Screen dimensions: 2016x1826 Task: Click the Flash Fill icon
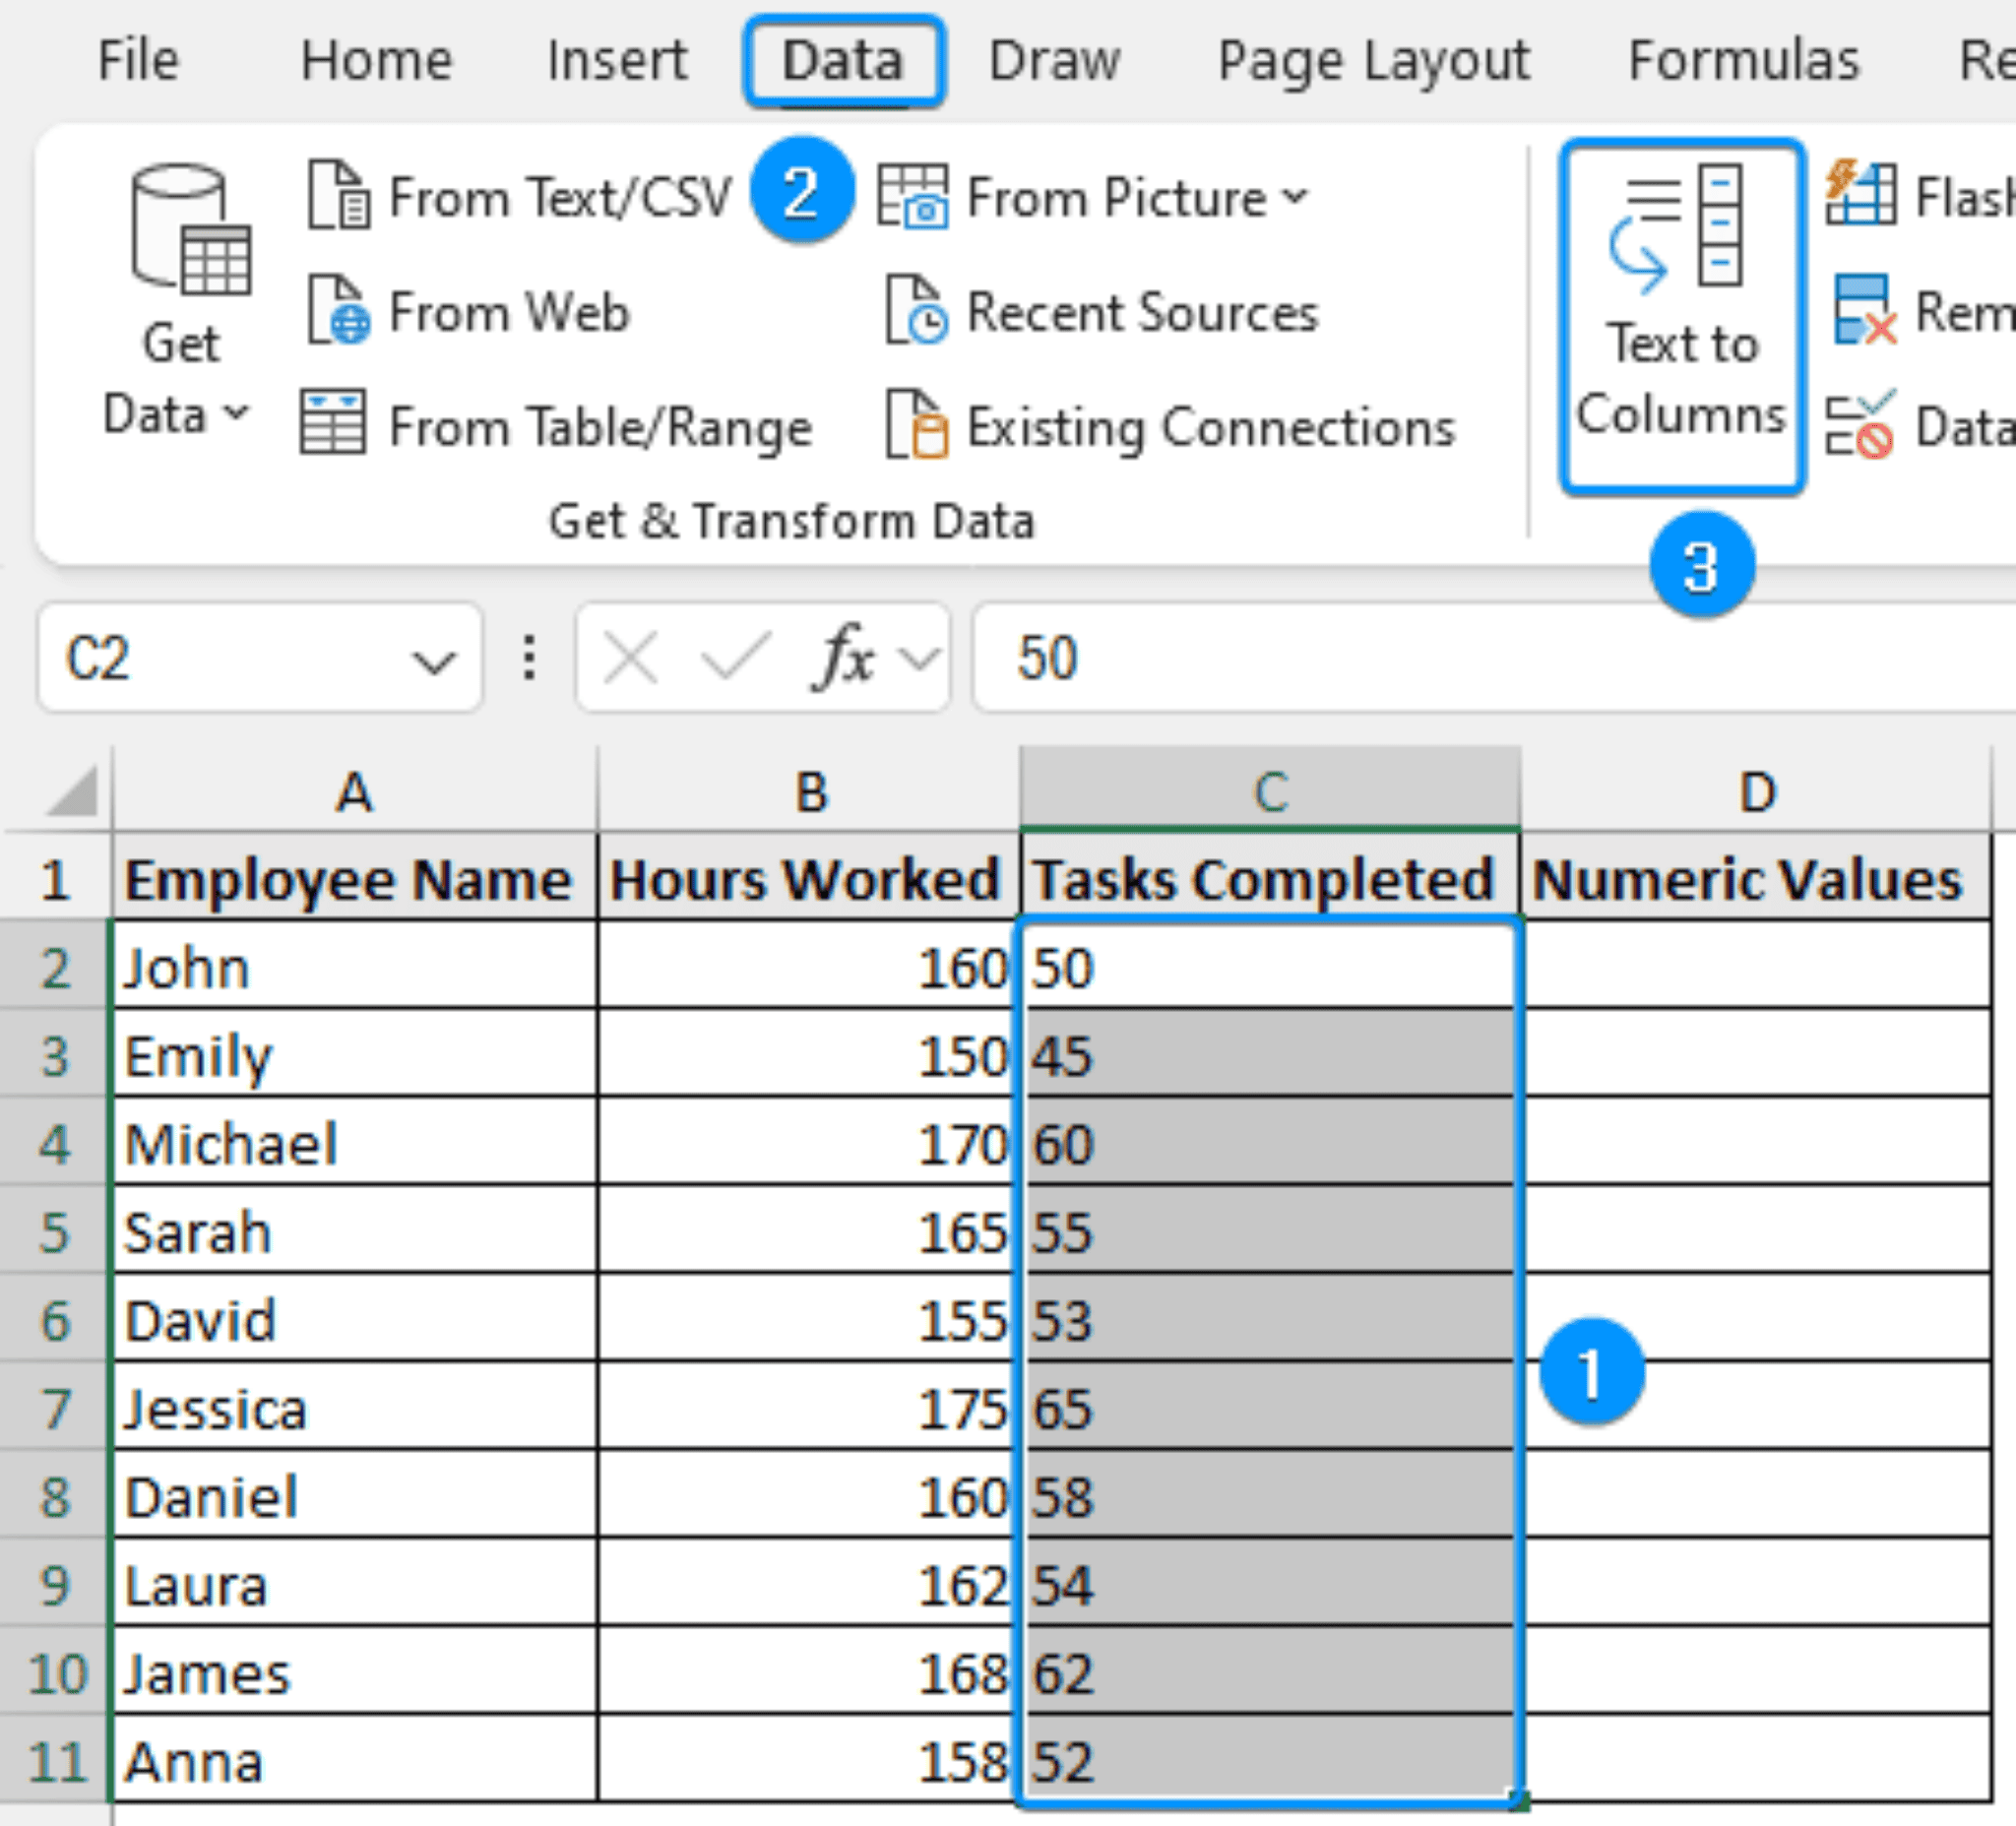(1860, 194)
